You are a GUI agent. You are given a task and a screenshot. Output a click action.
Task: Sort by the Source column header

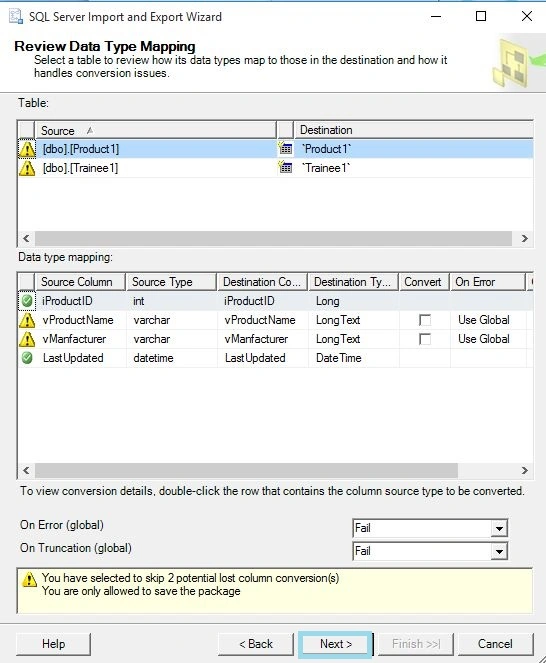pyautogui.click(x=156, y=131)
